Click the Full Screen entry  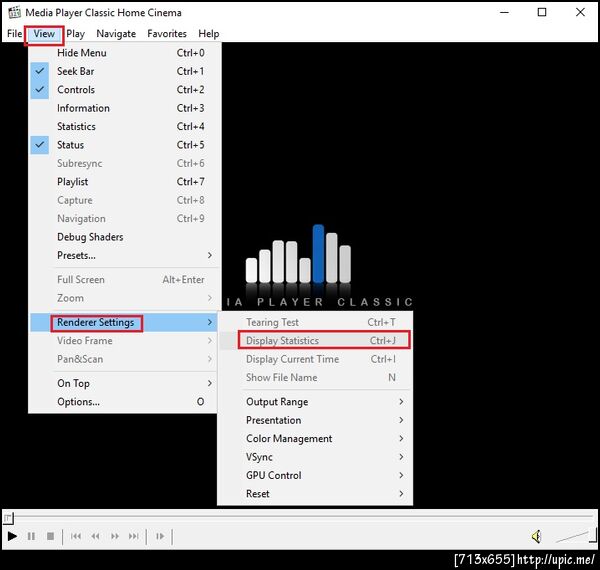point(123,280)
